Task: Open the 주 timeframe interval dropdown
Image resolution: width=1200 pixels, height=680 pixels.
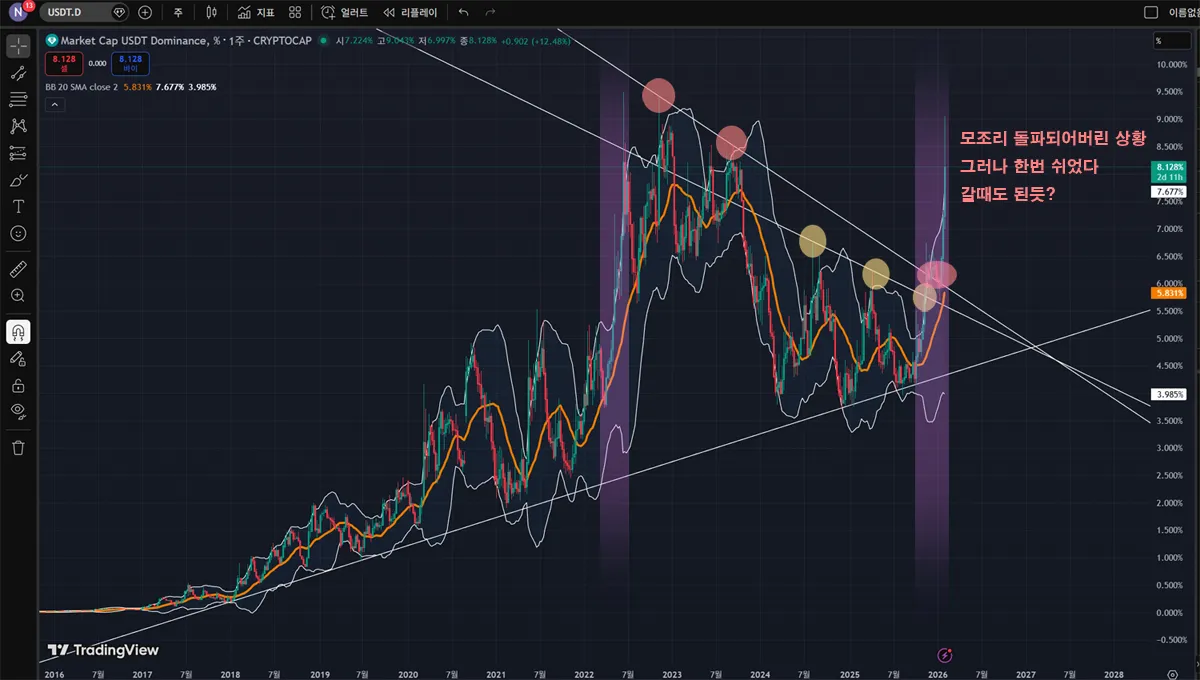Action: click(178, 13)
